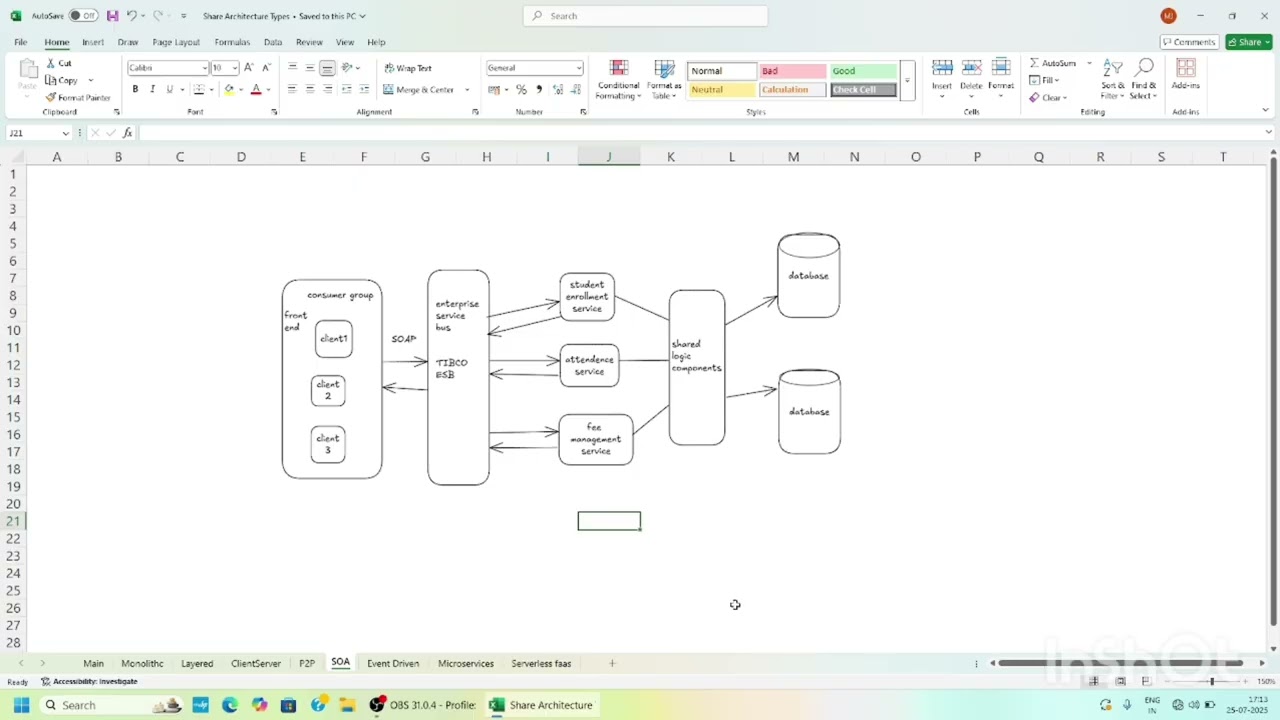Click the Share button
1280x720 pixels.
(1249, 42)
